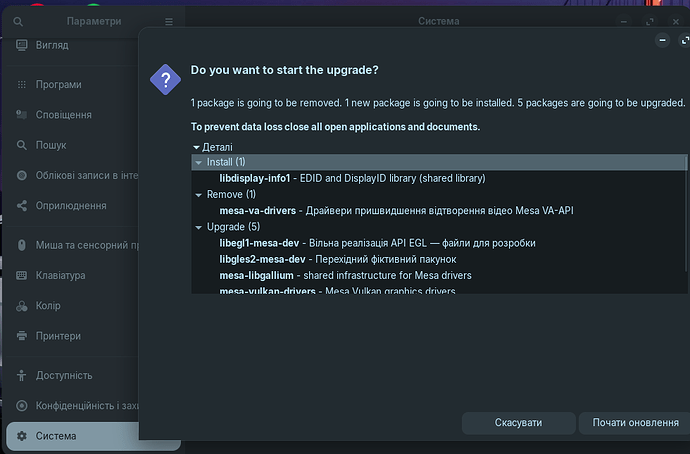The height and width of the screenshot is (454, 690).
Task: Click the Принтери printer icon
Action: (22, 336)
